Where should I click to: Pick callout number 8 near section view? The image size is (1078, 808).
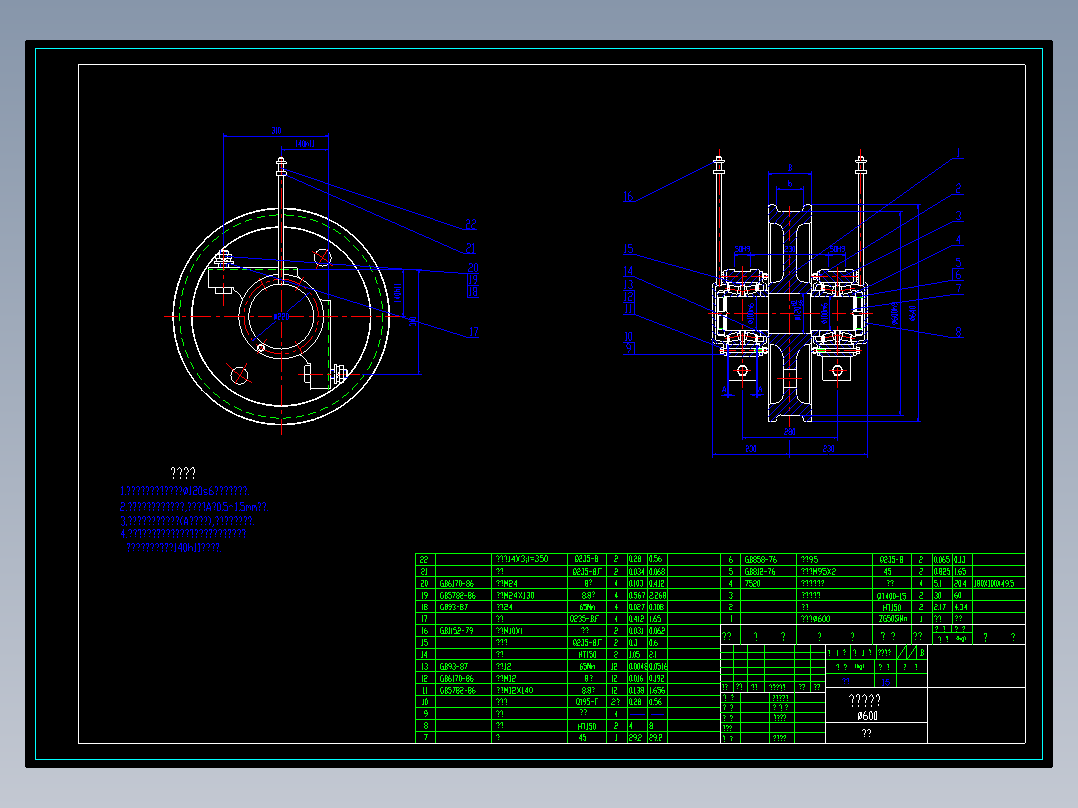coord(958,332)
